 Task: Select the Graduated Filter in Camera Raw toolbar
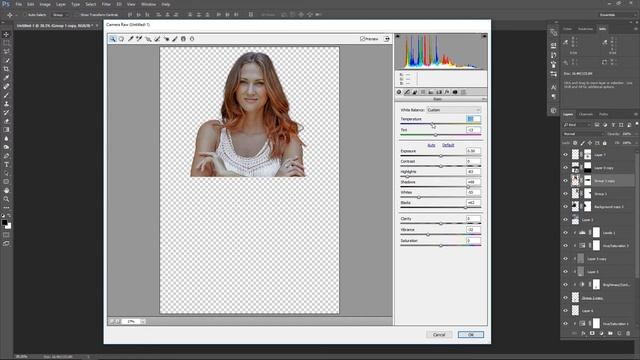point(183,39)
